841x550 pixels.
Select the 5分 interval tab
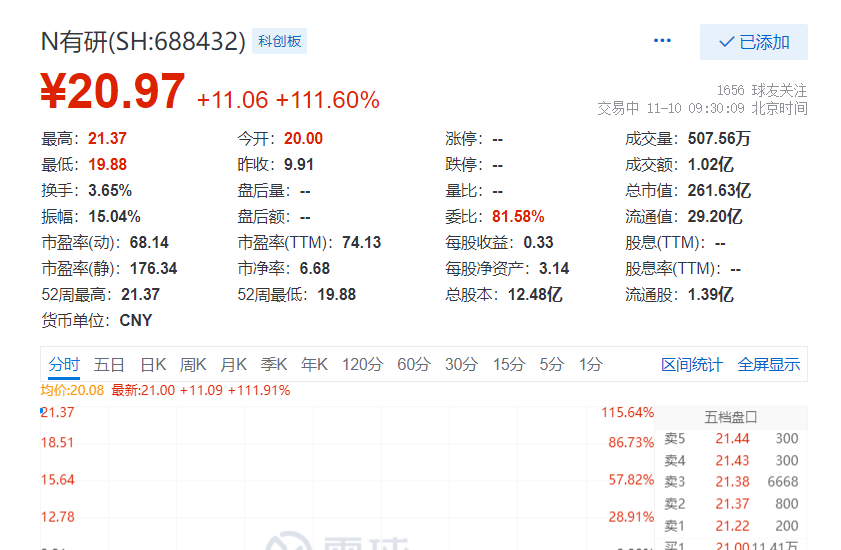pyautogui.click(x=551, y=365)
